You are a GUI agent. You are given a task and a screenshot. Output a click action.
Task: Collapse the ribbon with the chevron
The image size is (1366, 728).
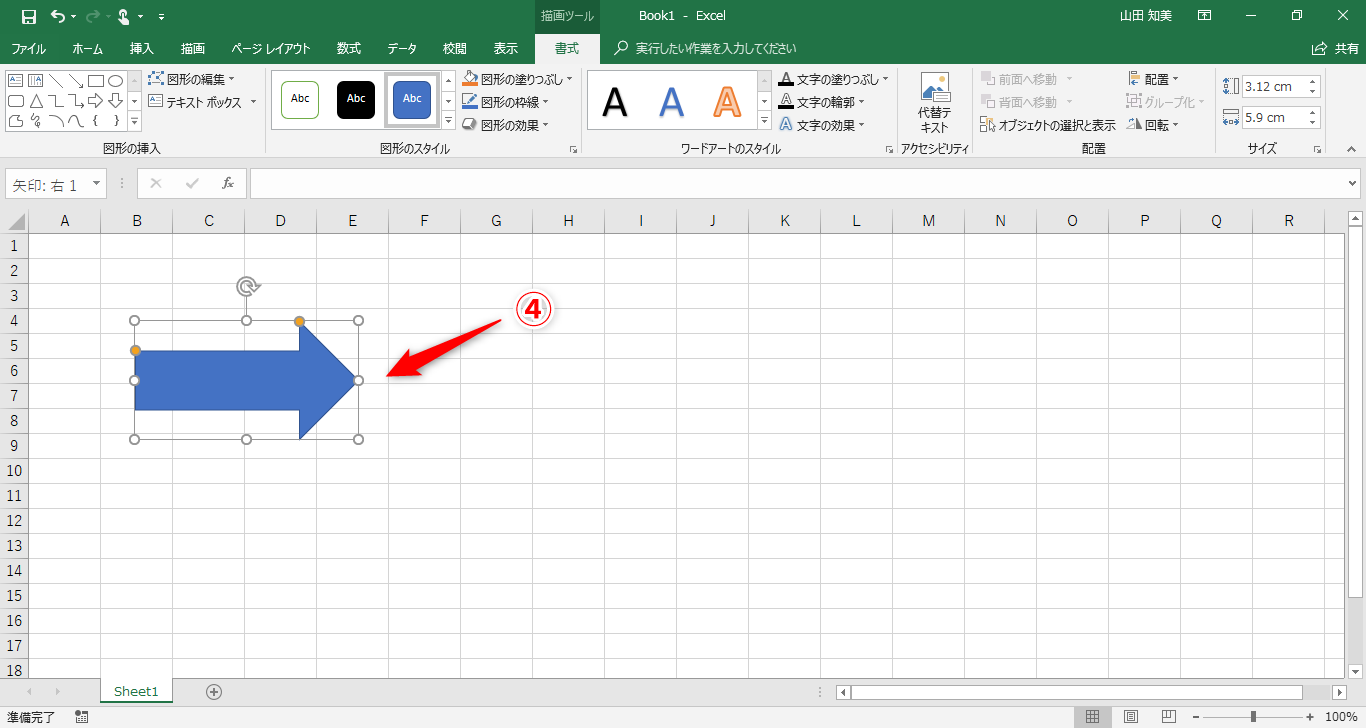(1351, 149)
